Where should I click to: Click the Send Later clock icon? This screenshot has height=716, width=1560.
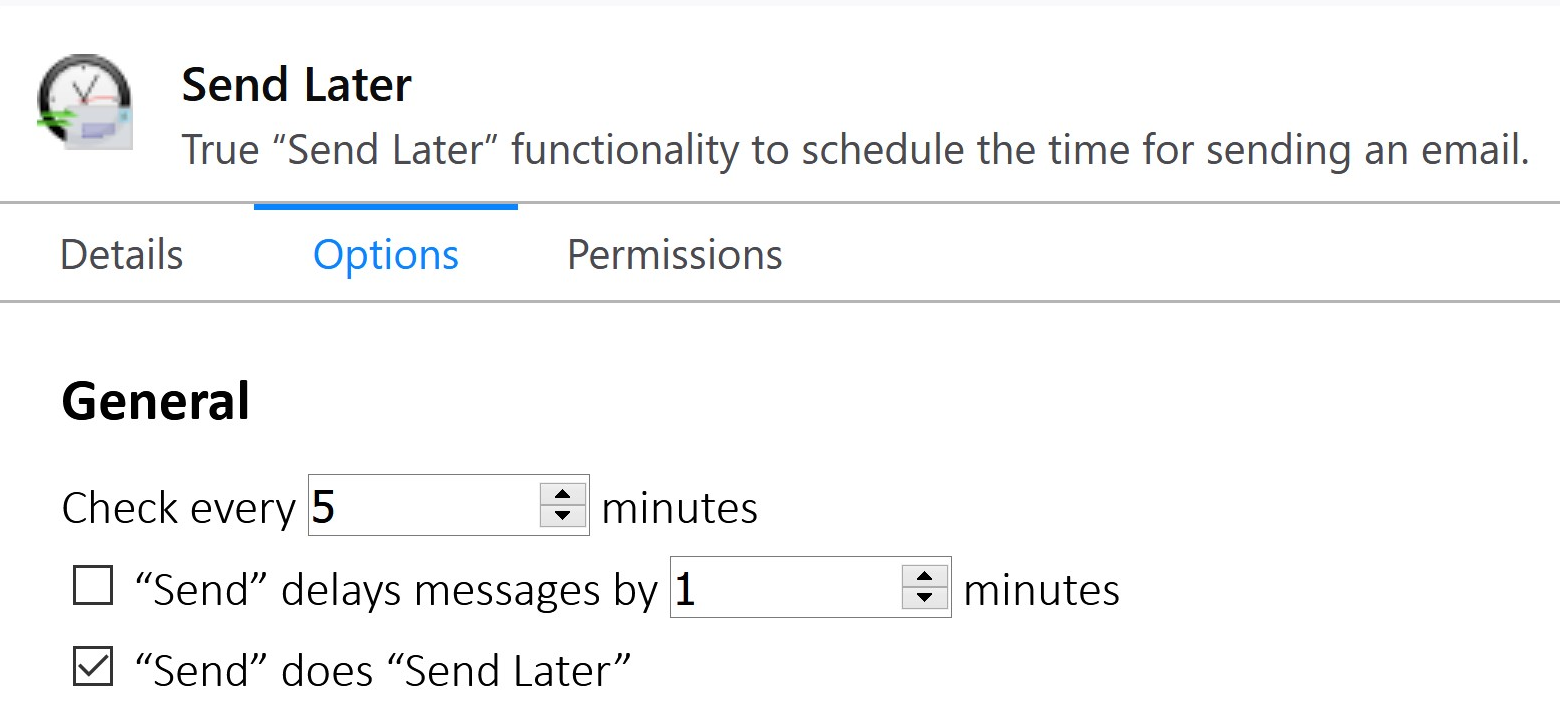coord(85,102)
